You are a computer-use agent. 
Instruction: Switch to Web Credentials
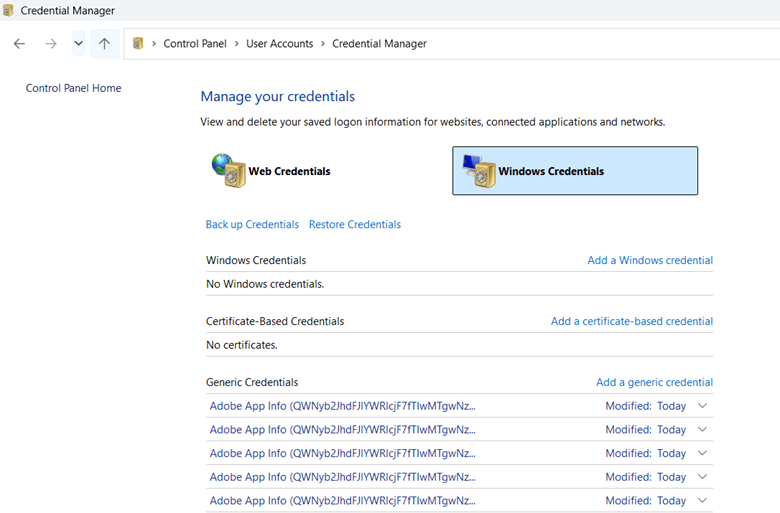click(x=290, y=171)
